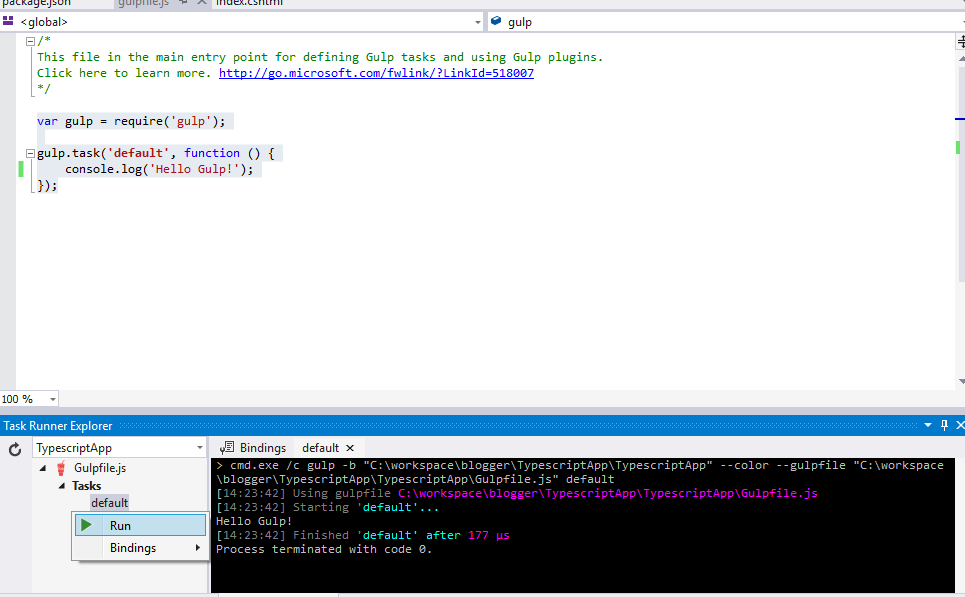The width and height of the screenshot is (965, 597).
Task: Close the default output tab
Action: click(x=350, y=448)
